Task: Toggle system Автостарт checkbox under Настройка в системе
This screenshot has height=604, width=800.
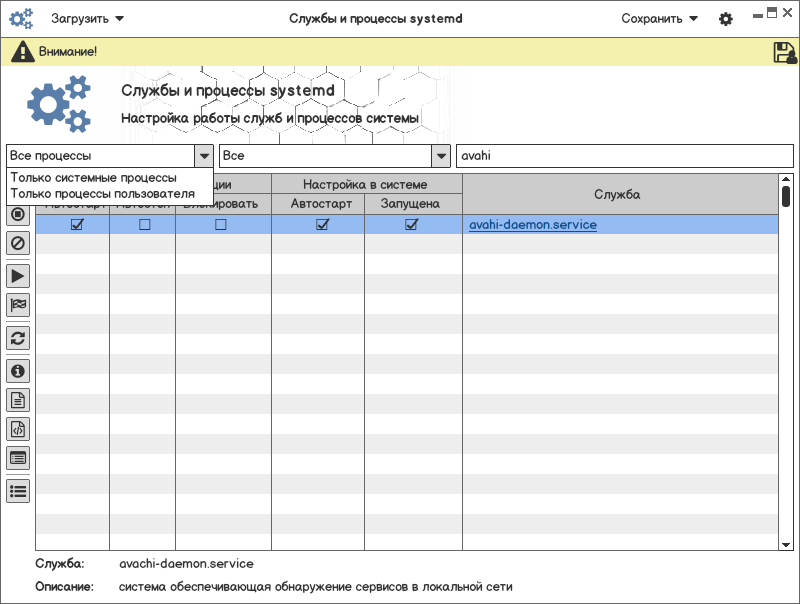Action: 322,225
